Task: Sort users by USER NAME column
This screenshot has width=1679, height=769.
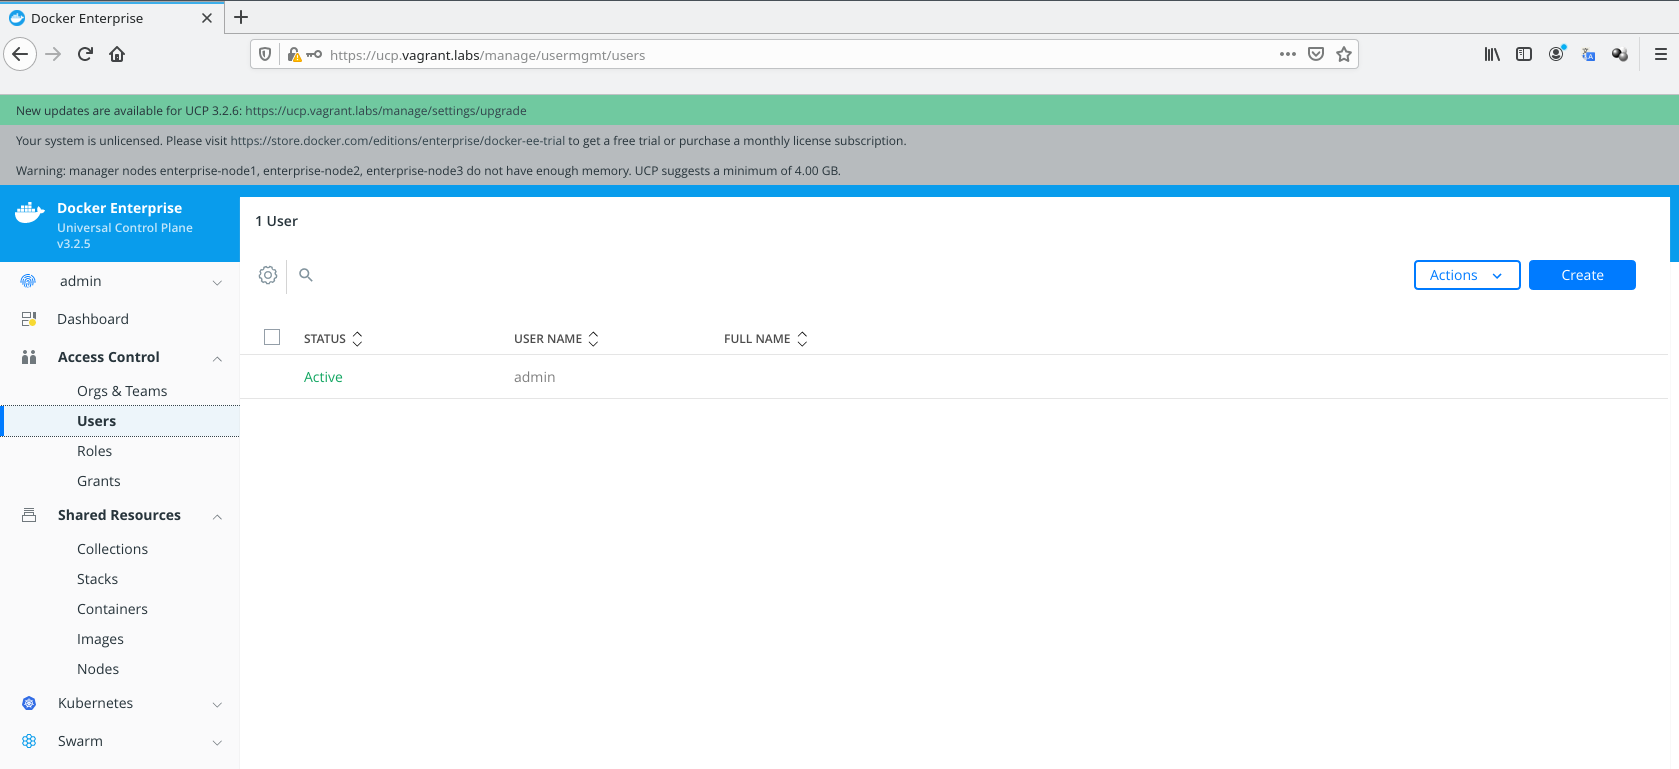Action: coord(556,339)
